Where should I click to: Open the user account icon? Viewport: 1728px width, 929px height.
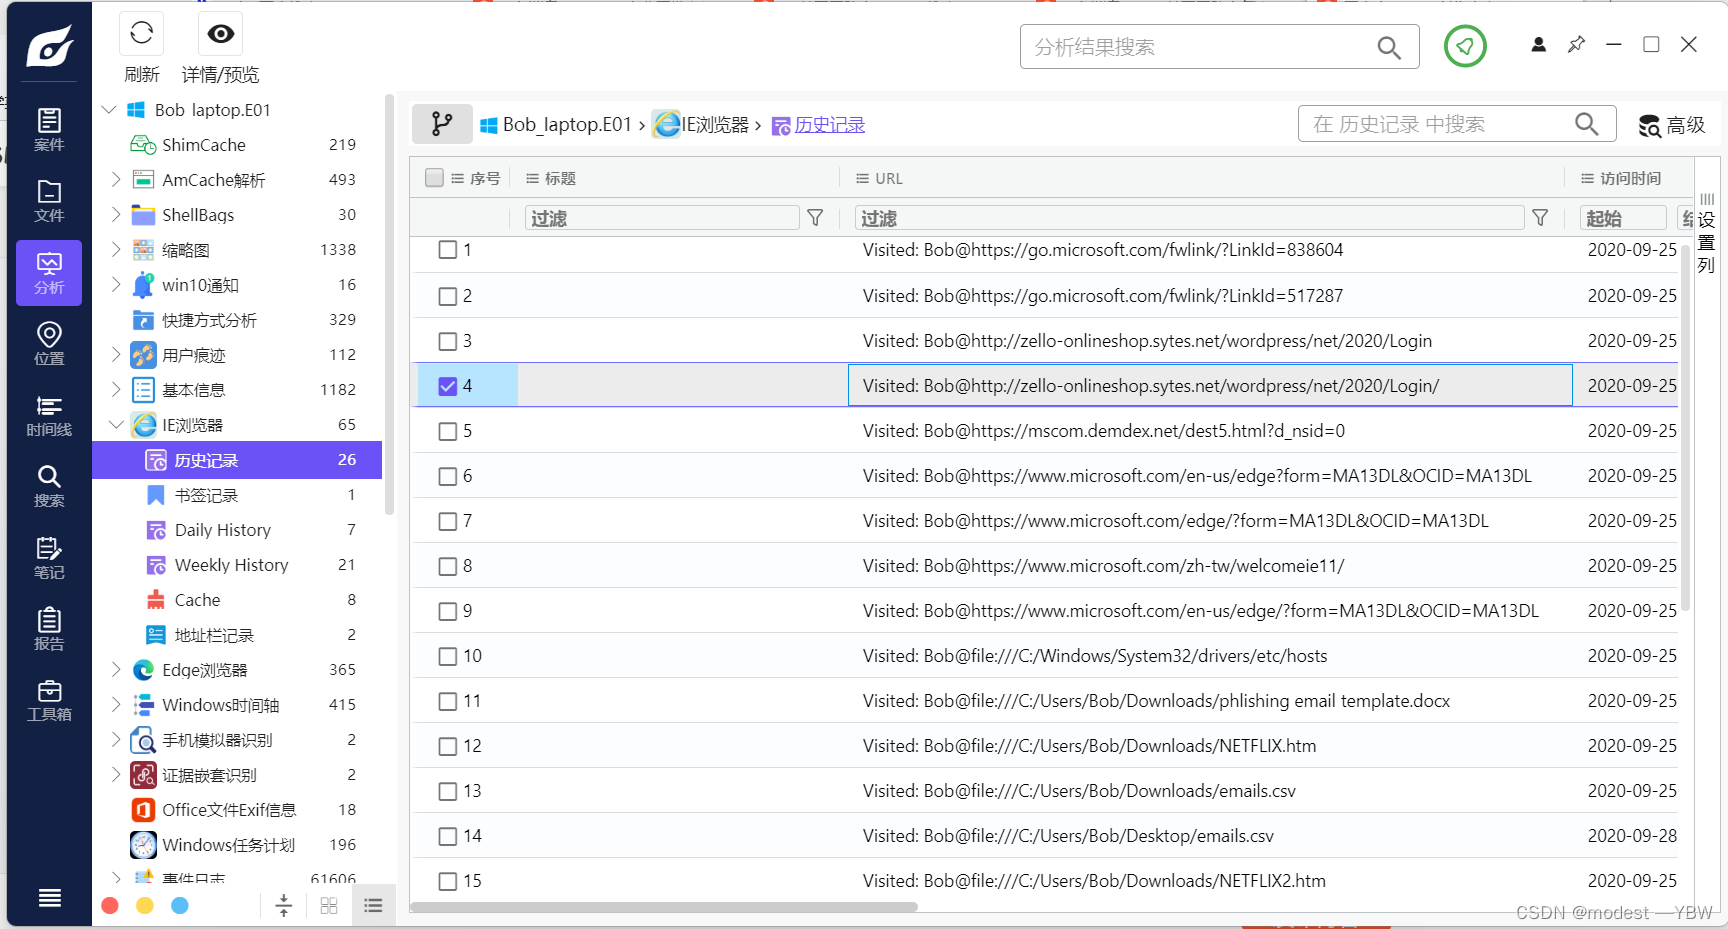[1538, 44]
